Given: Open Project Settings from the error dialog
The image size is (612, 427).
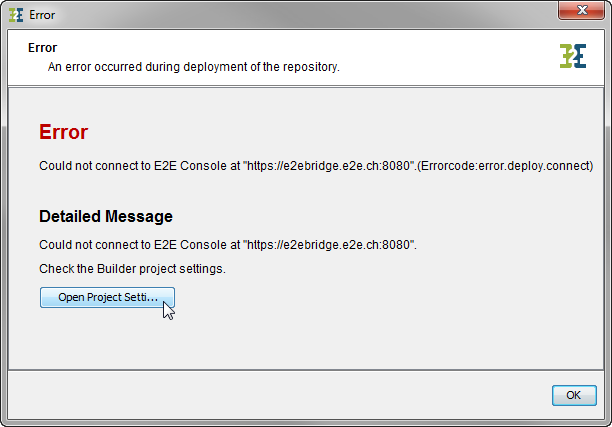Looking at the screenshot, I should pos(107,298).
